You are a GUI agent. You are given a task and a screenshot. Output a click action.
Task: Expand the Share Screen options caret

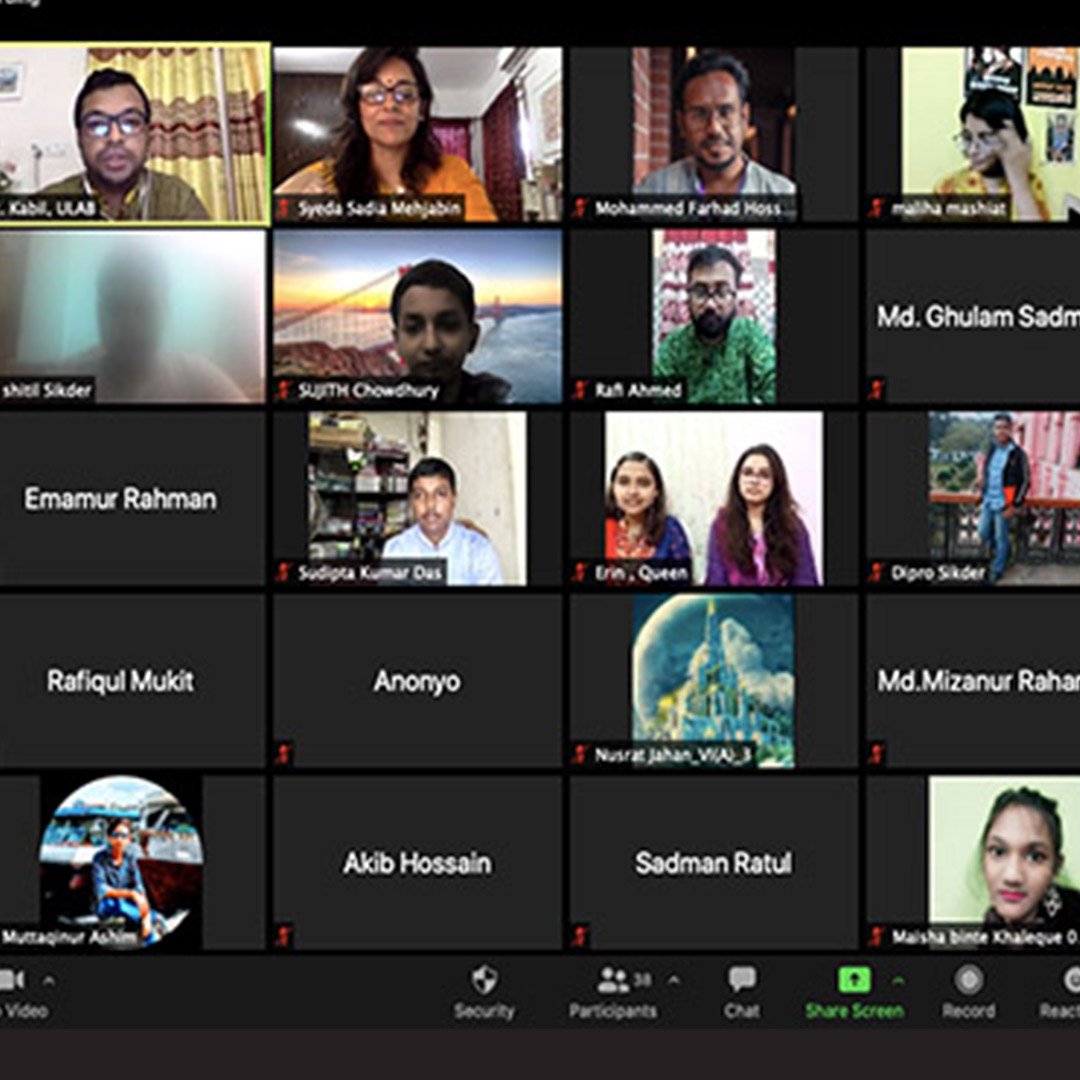click(x=898, y=979)
